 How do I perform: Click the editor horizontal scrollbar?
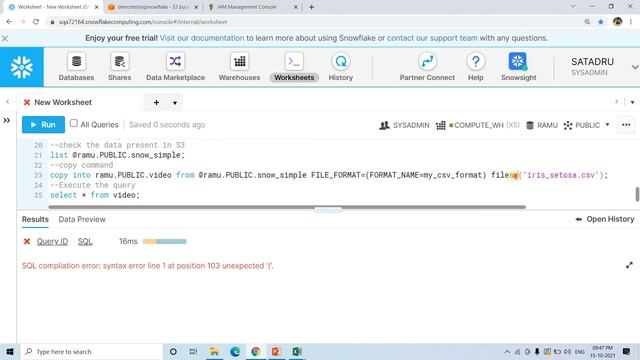click(x=287, y=207)
